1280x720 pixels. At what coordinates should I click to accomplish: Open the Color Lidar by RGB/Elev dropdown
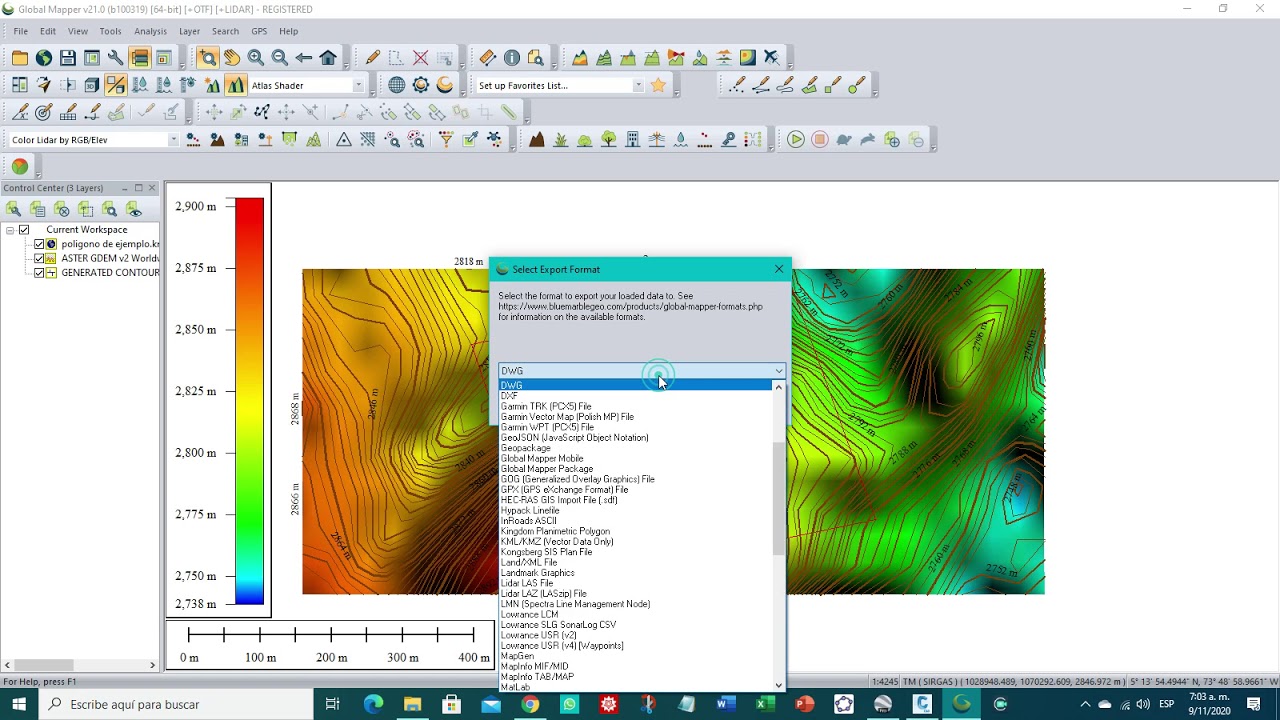173,140
